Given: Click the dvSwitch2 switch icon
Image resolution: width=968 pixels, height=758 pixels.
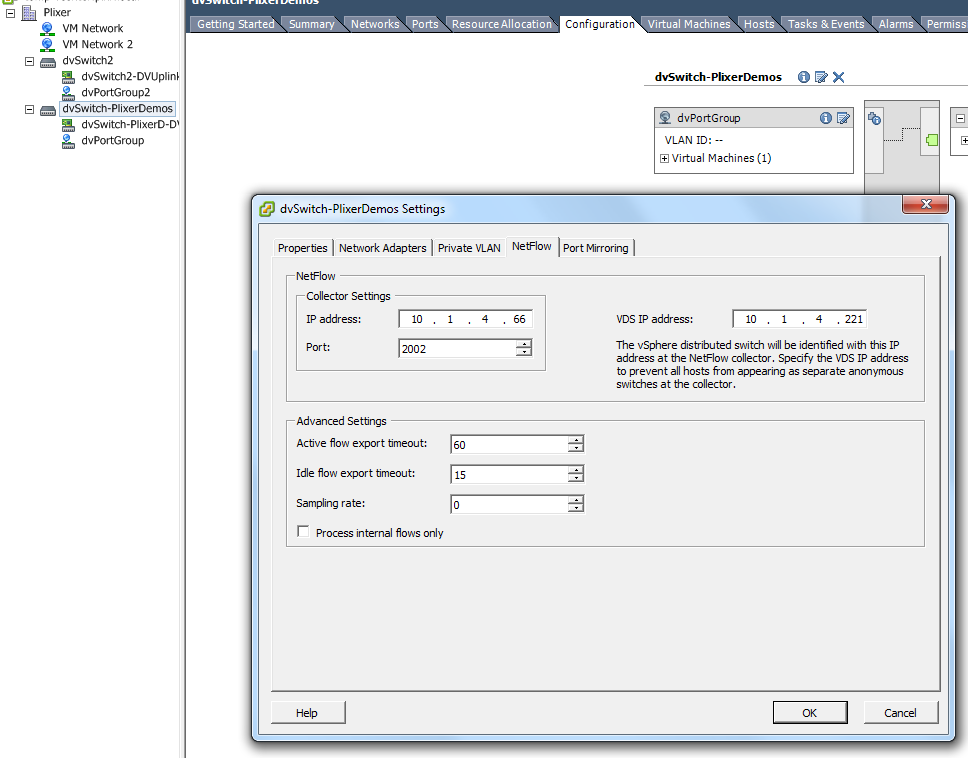Looking at the screenshot, I should click(x=48, y=61).
